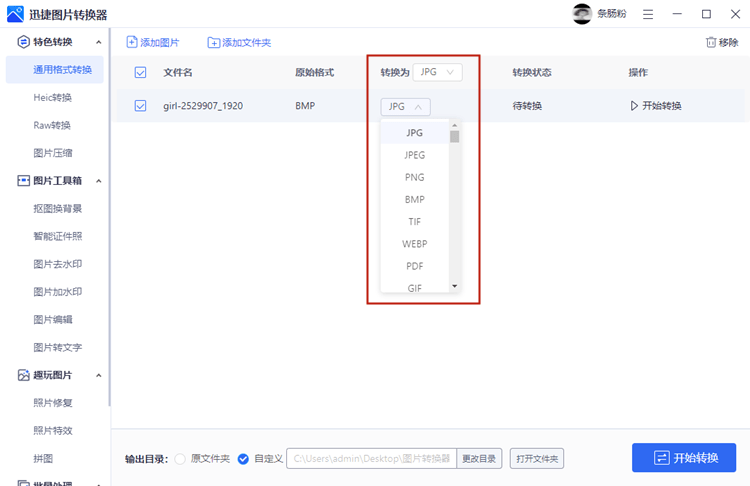Click the format list scroll-up arrow
The width and height of the screenshot is (750, 486).
coord(454,125)
